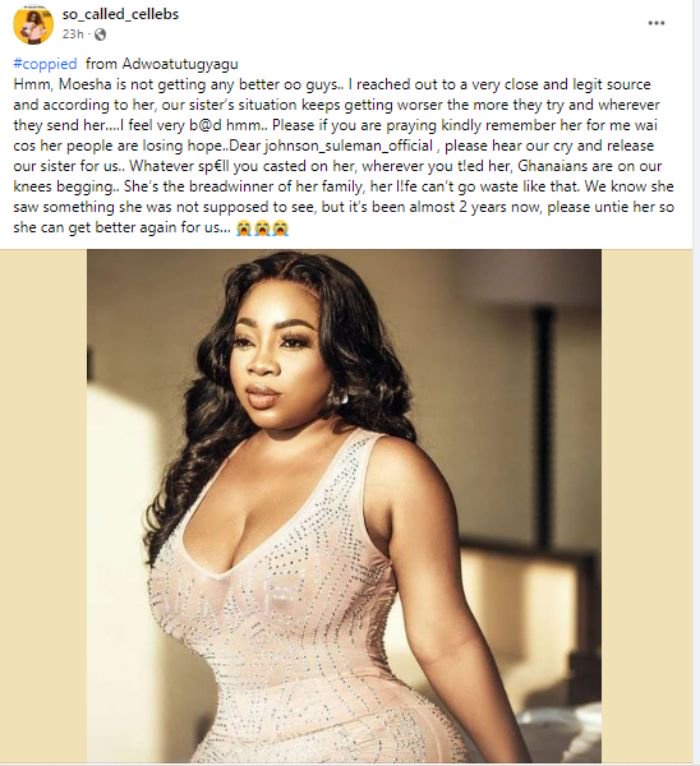This screenshot has width=700, height=766.
Task: Select the caption's last line ending in 'for us...'
Action: [x=122, y=228]
